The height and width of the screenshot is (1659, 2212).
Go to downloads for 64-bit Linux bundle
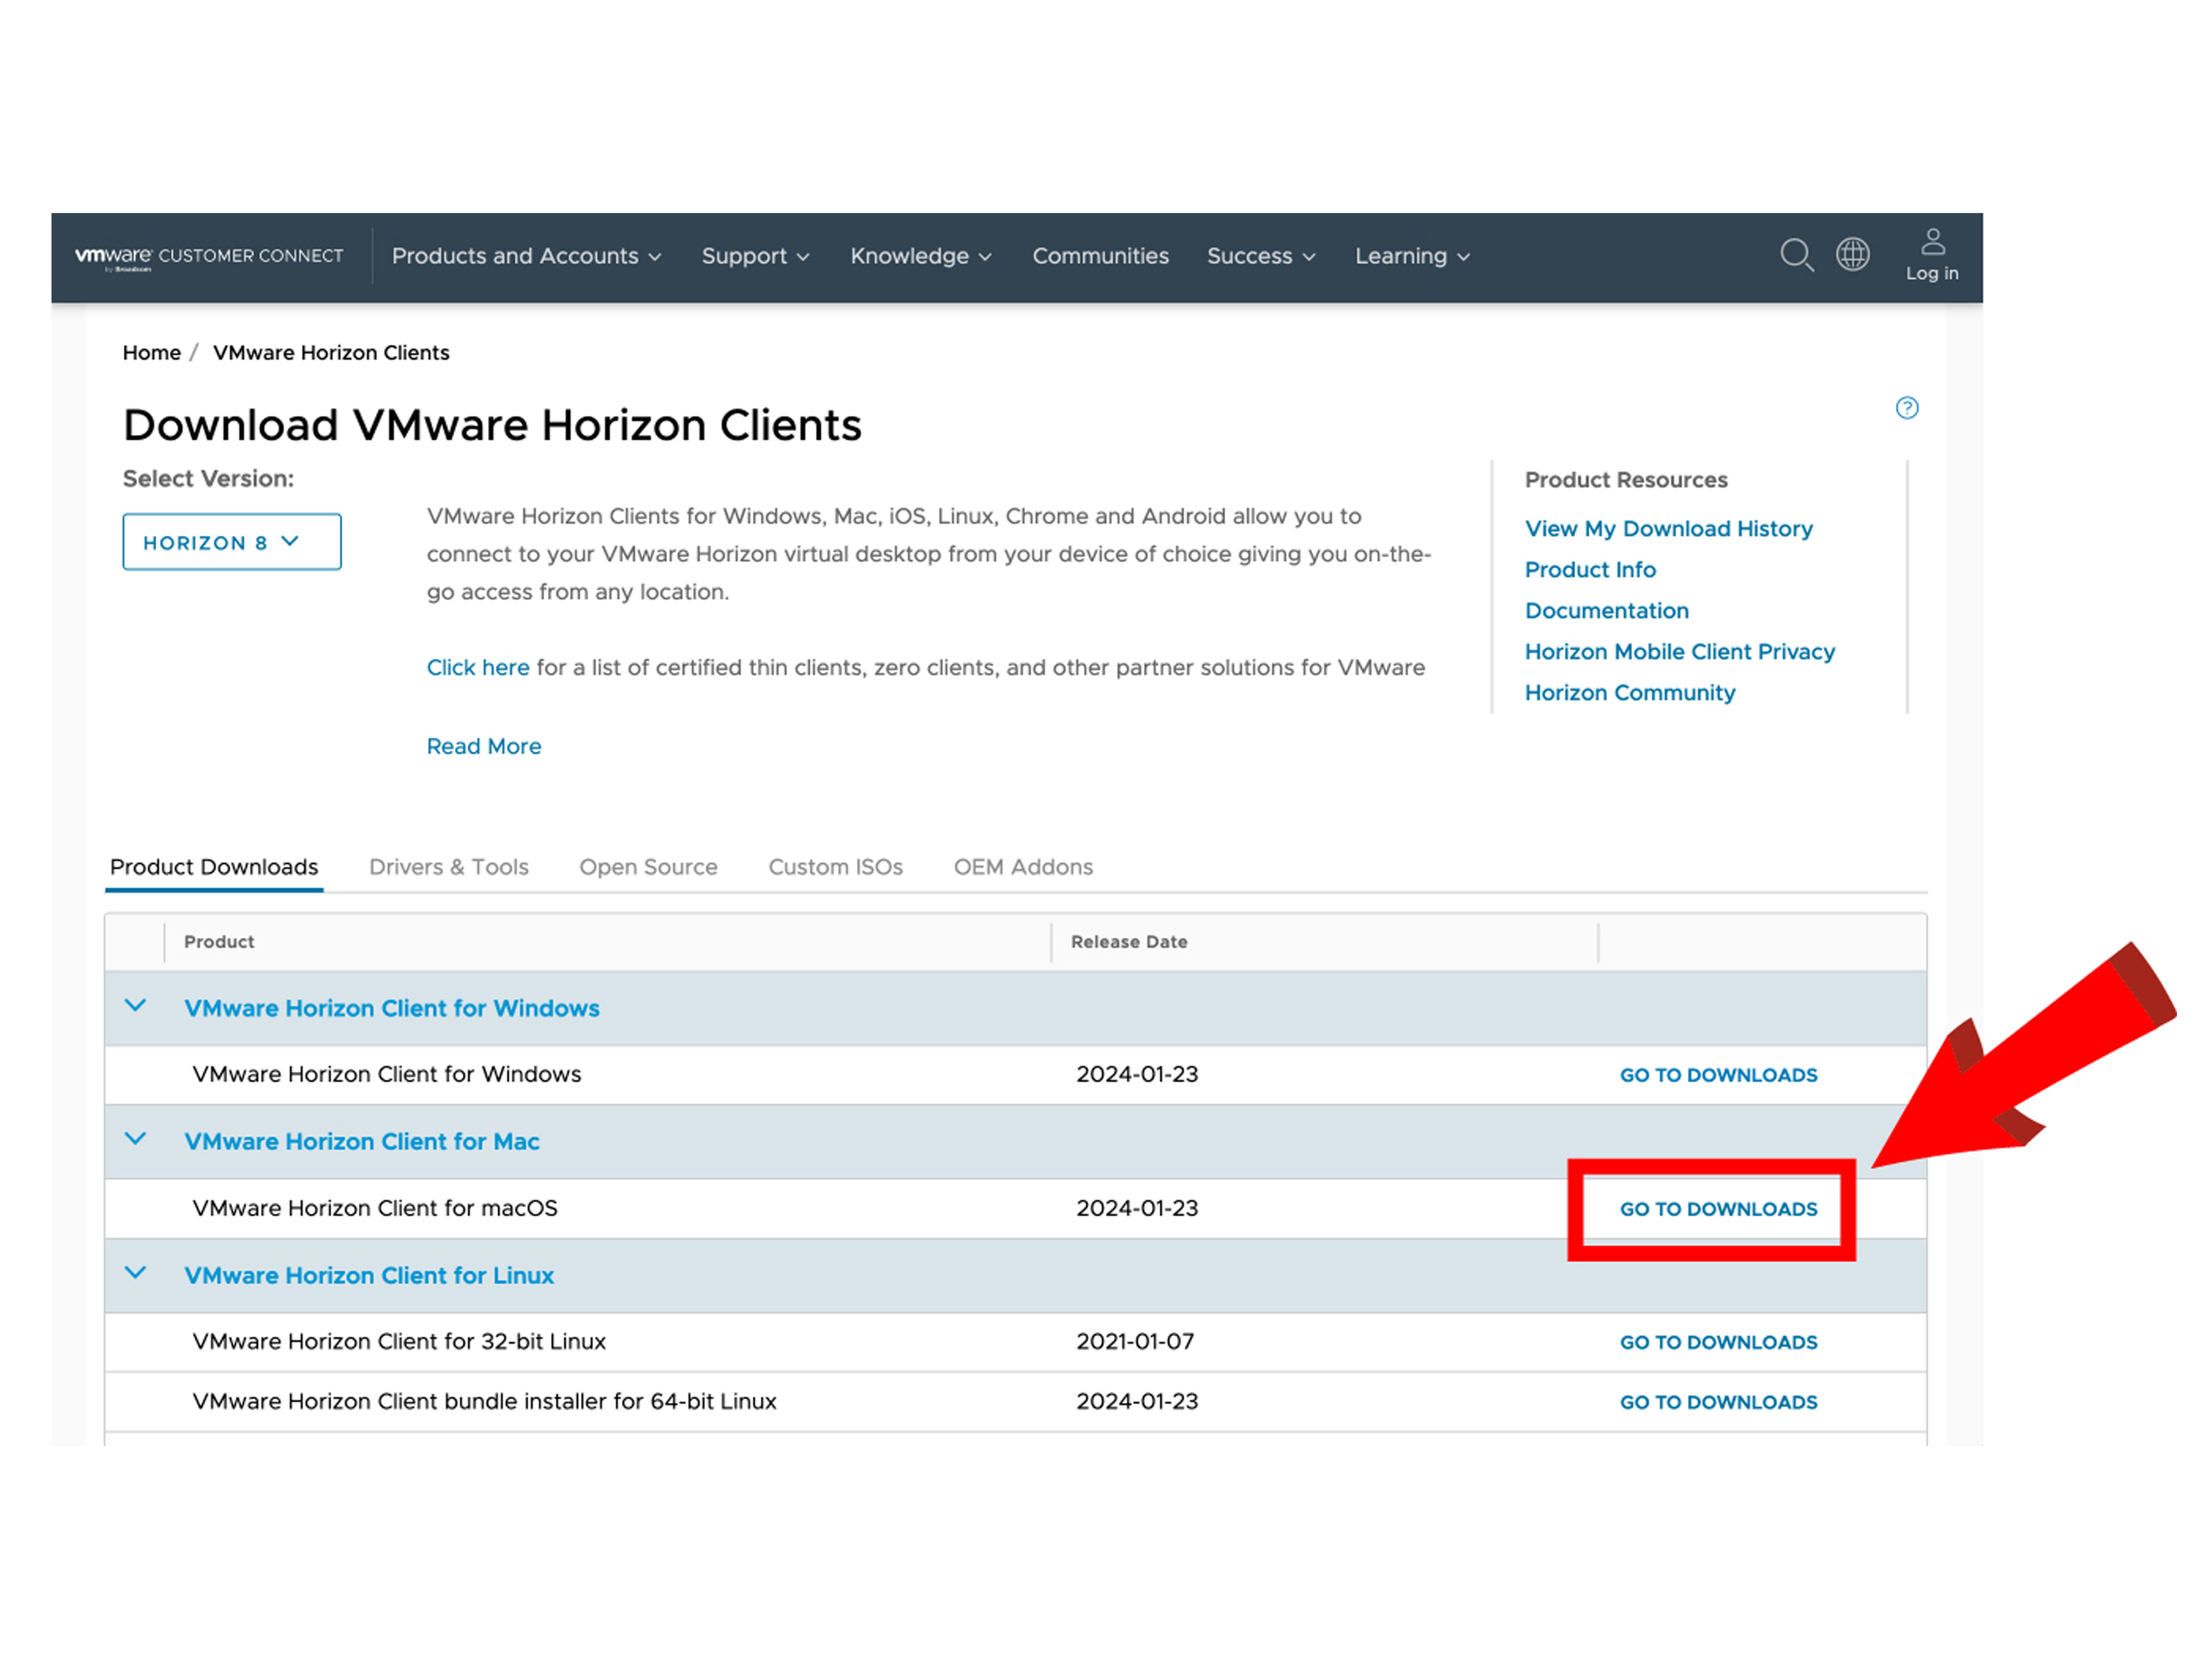point(1717,1402)
